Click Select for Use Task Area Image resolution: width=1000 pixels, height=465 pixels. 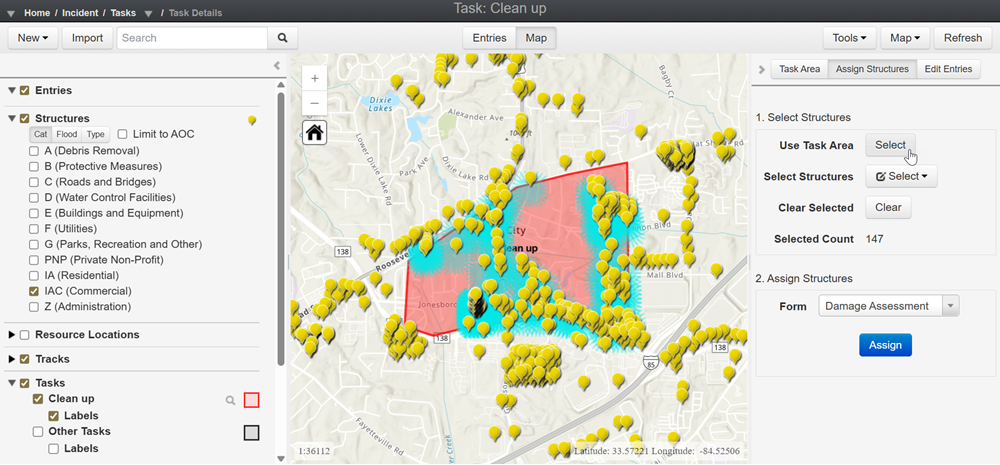(890, 145)
